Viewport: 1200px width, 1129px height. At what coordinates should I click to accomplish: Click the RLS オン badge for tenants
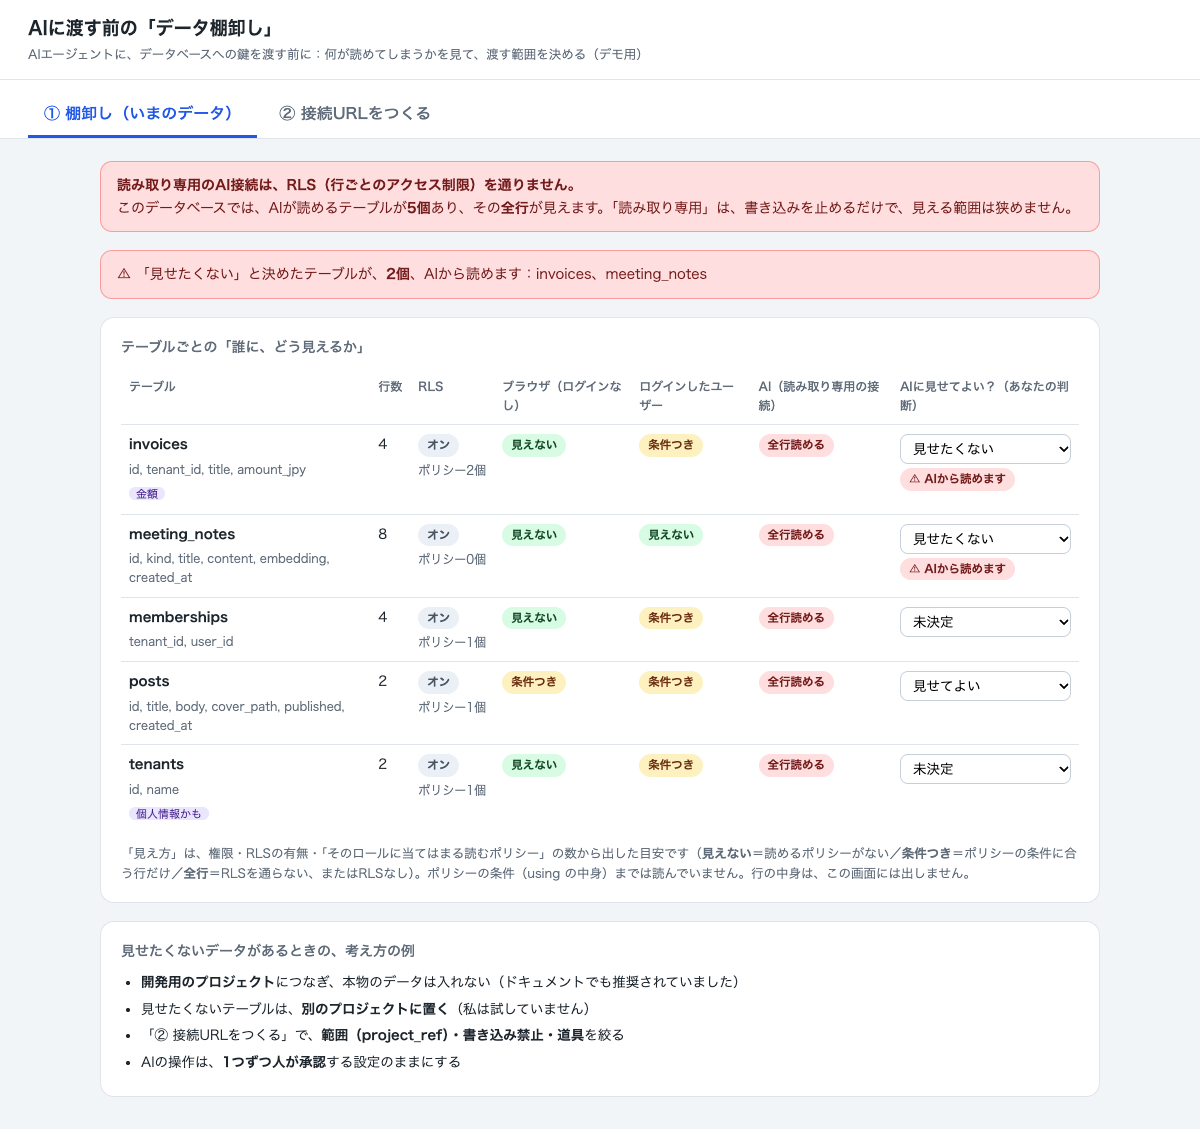[x=438, y=765]
